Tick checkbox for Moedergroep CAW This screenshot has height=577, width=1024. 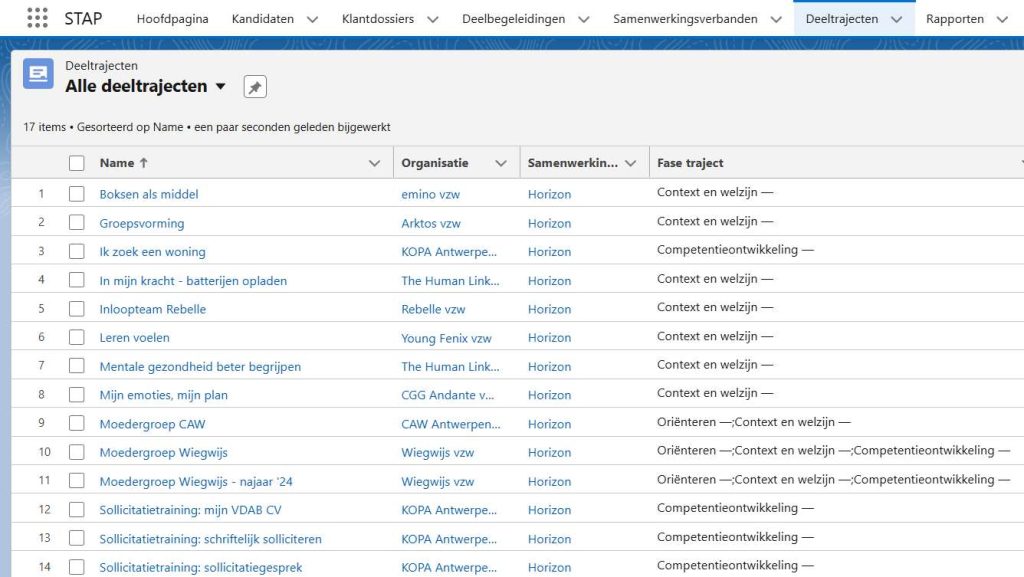pyautogui.click(x=76, y=424)
